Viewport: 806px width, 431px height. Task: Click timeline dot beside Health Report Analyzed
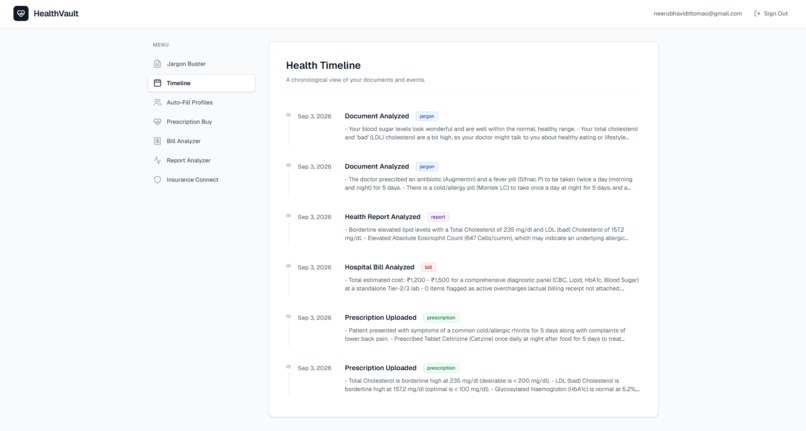tap(288, 216)
